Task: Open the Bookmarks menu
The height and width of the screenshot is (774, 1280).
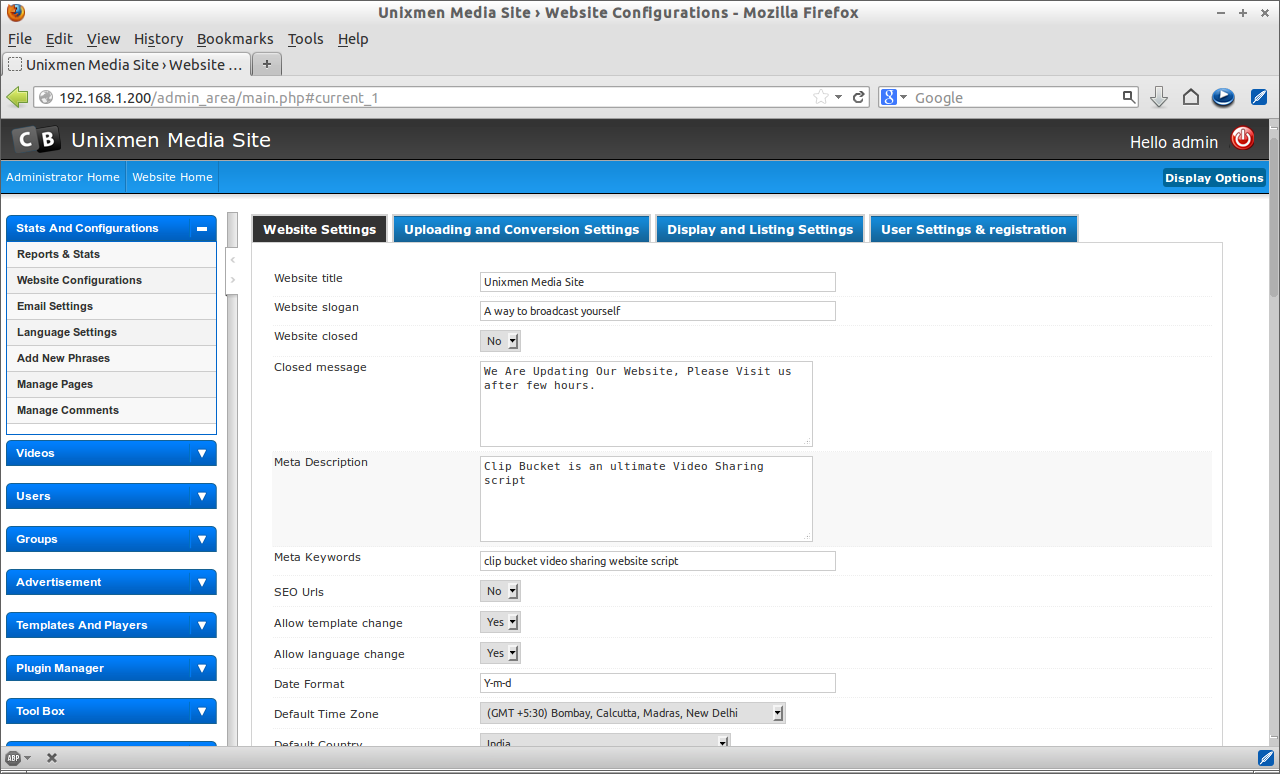Action: (235, 39)
